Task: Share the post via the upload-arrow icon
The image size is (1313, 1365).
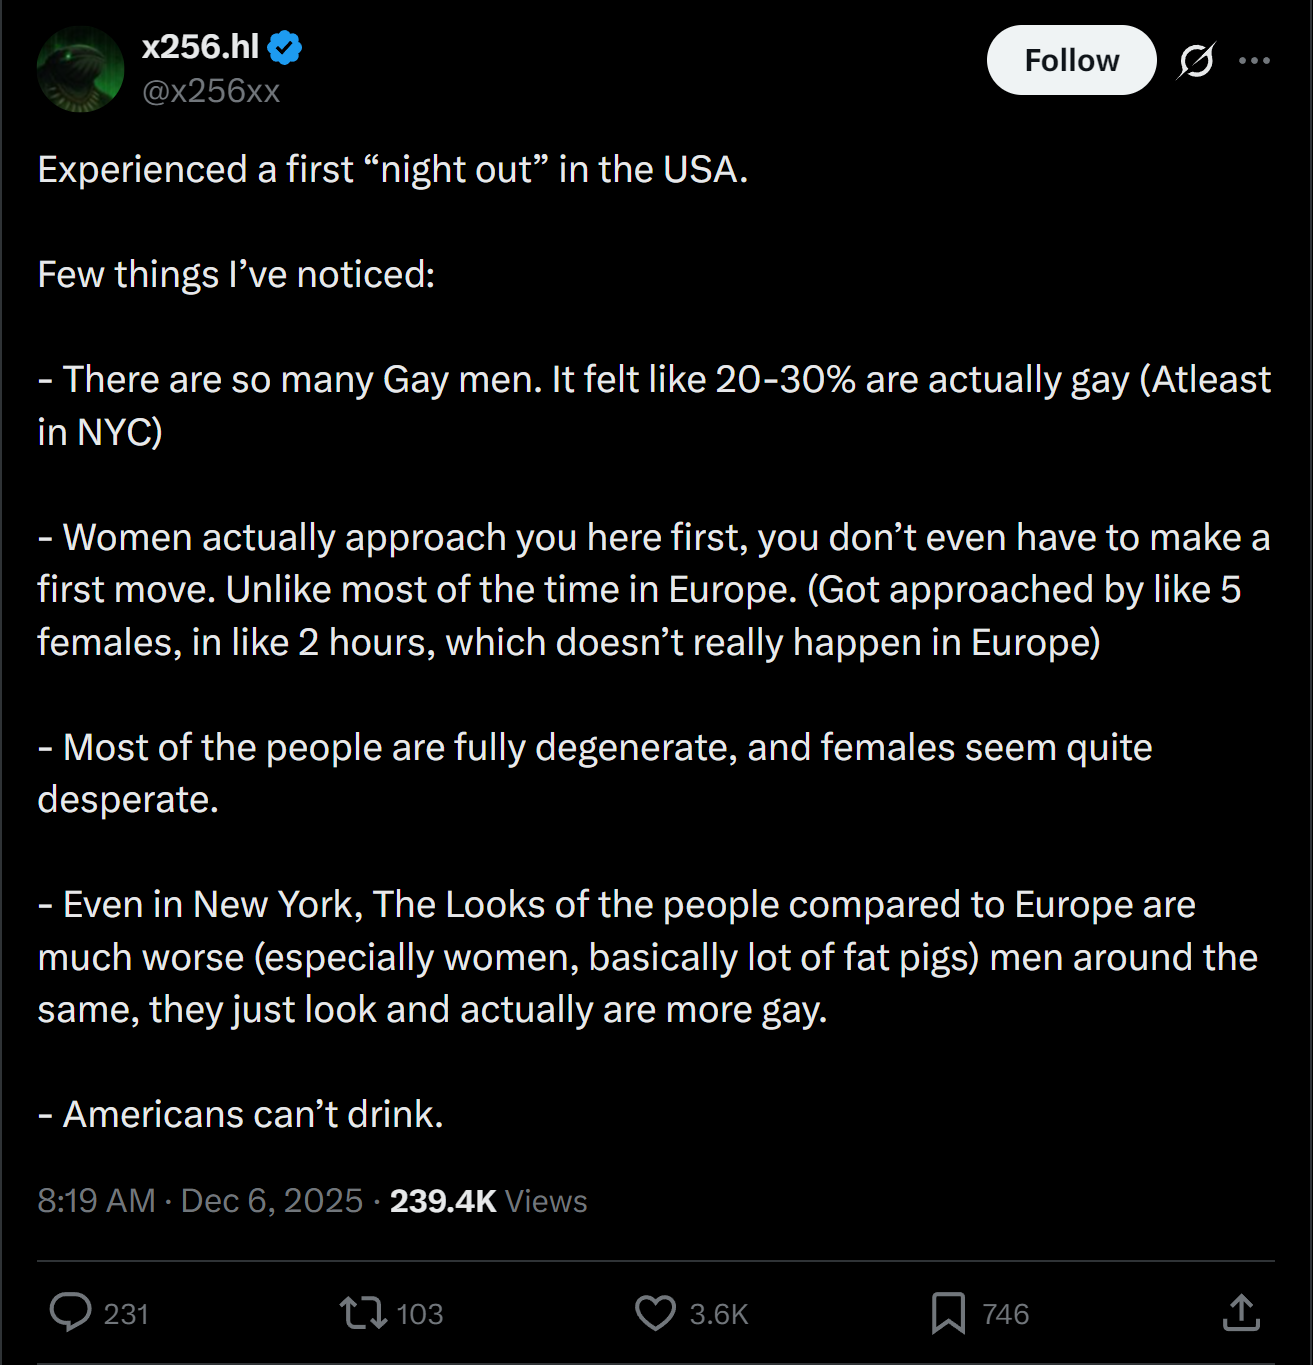Action: point(1241,1312)
